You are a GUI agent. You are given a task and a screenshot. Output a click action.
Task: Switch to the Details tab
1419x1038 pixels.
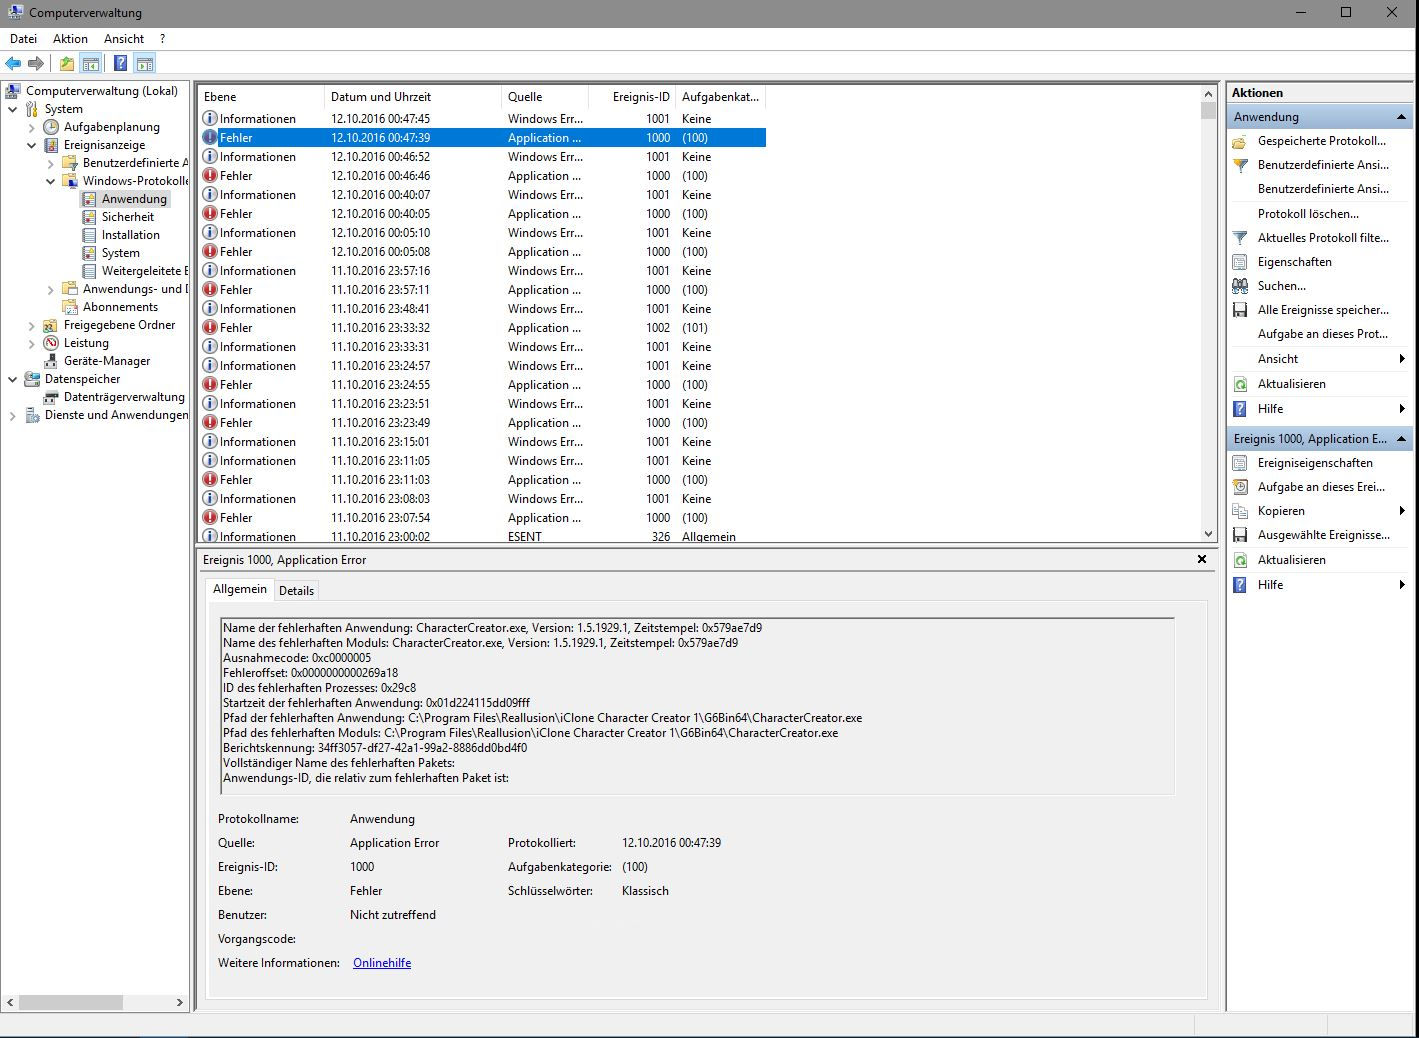(296, 591)
